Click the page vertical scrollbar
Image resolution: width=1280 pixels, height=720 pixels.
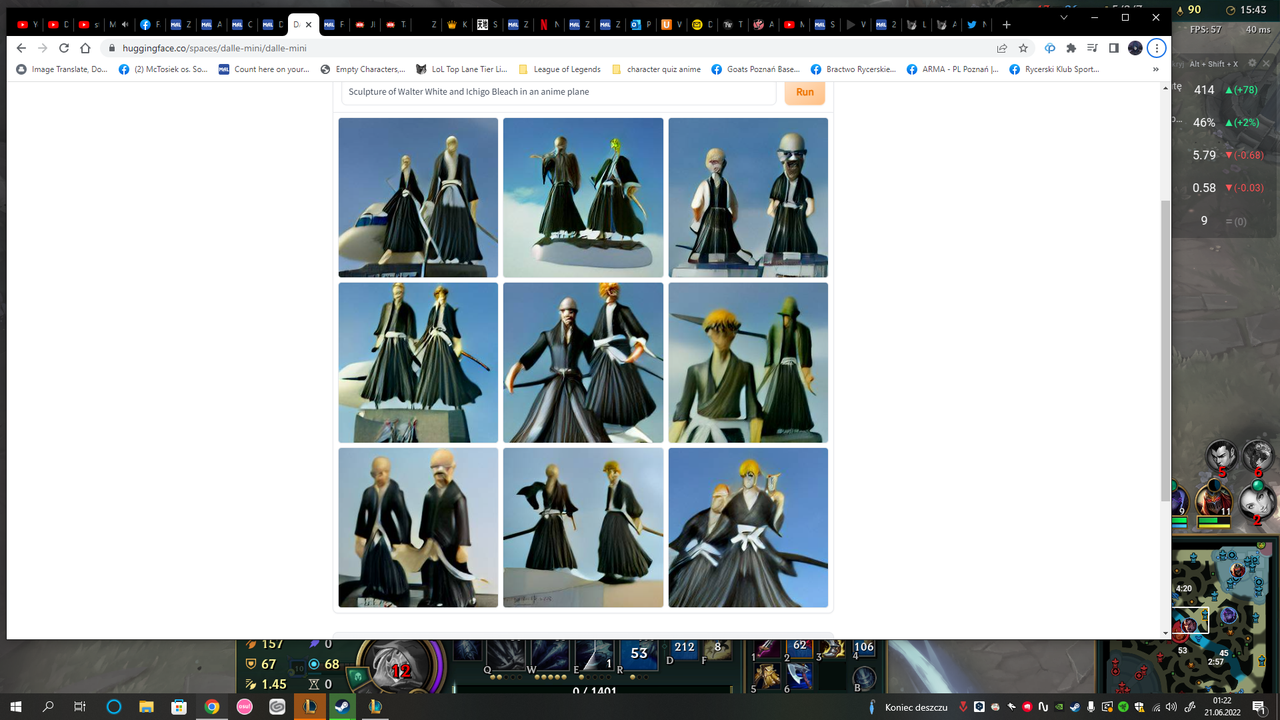pyautogui.click(x=1165, y=350)
